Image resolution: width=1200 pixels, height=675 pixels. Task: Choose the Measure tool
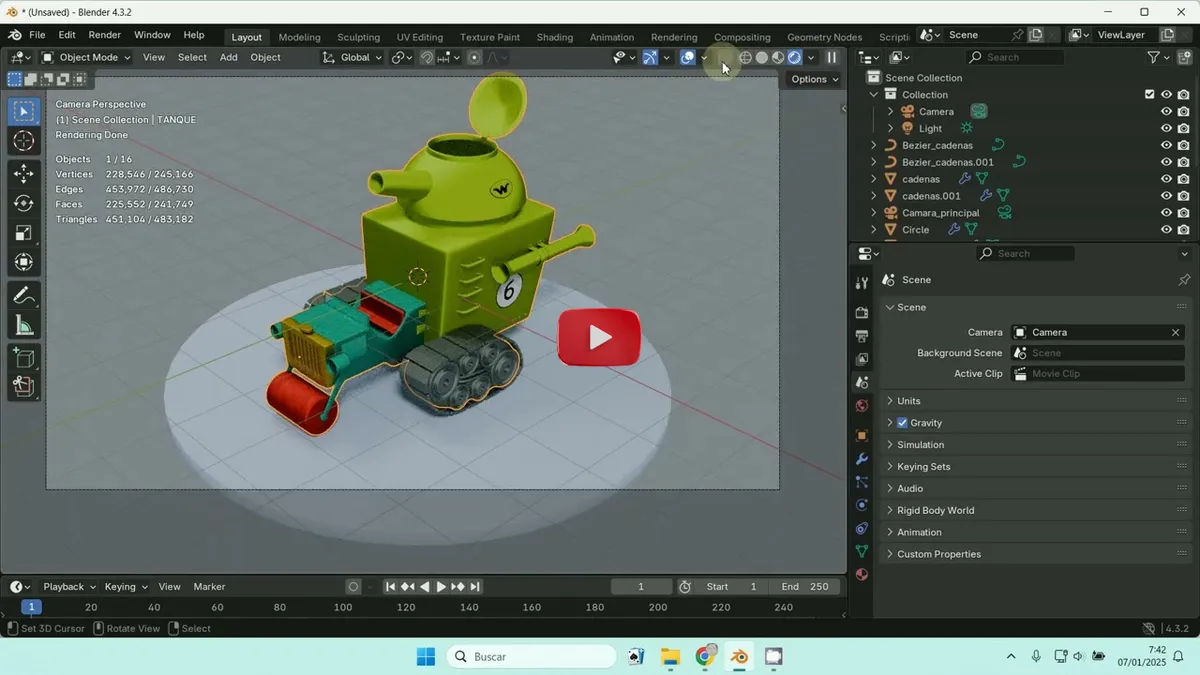[x=24, y=326]
